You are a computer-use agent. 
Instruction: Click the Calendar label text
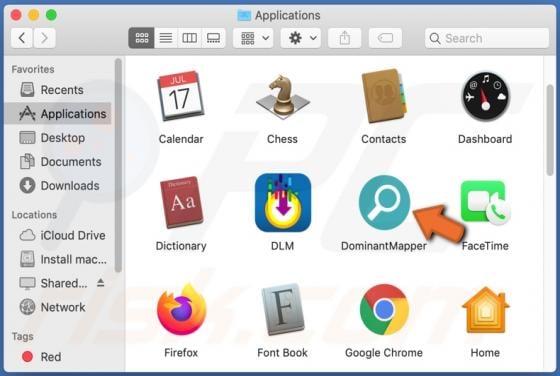(181, 139)
